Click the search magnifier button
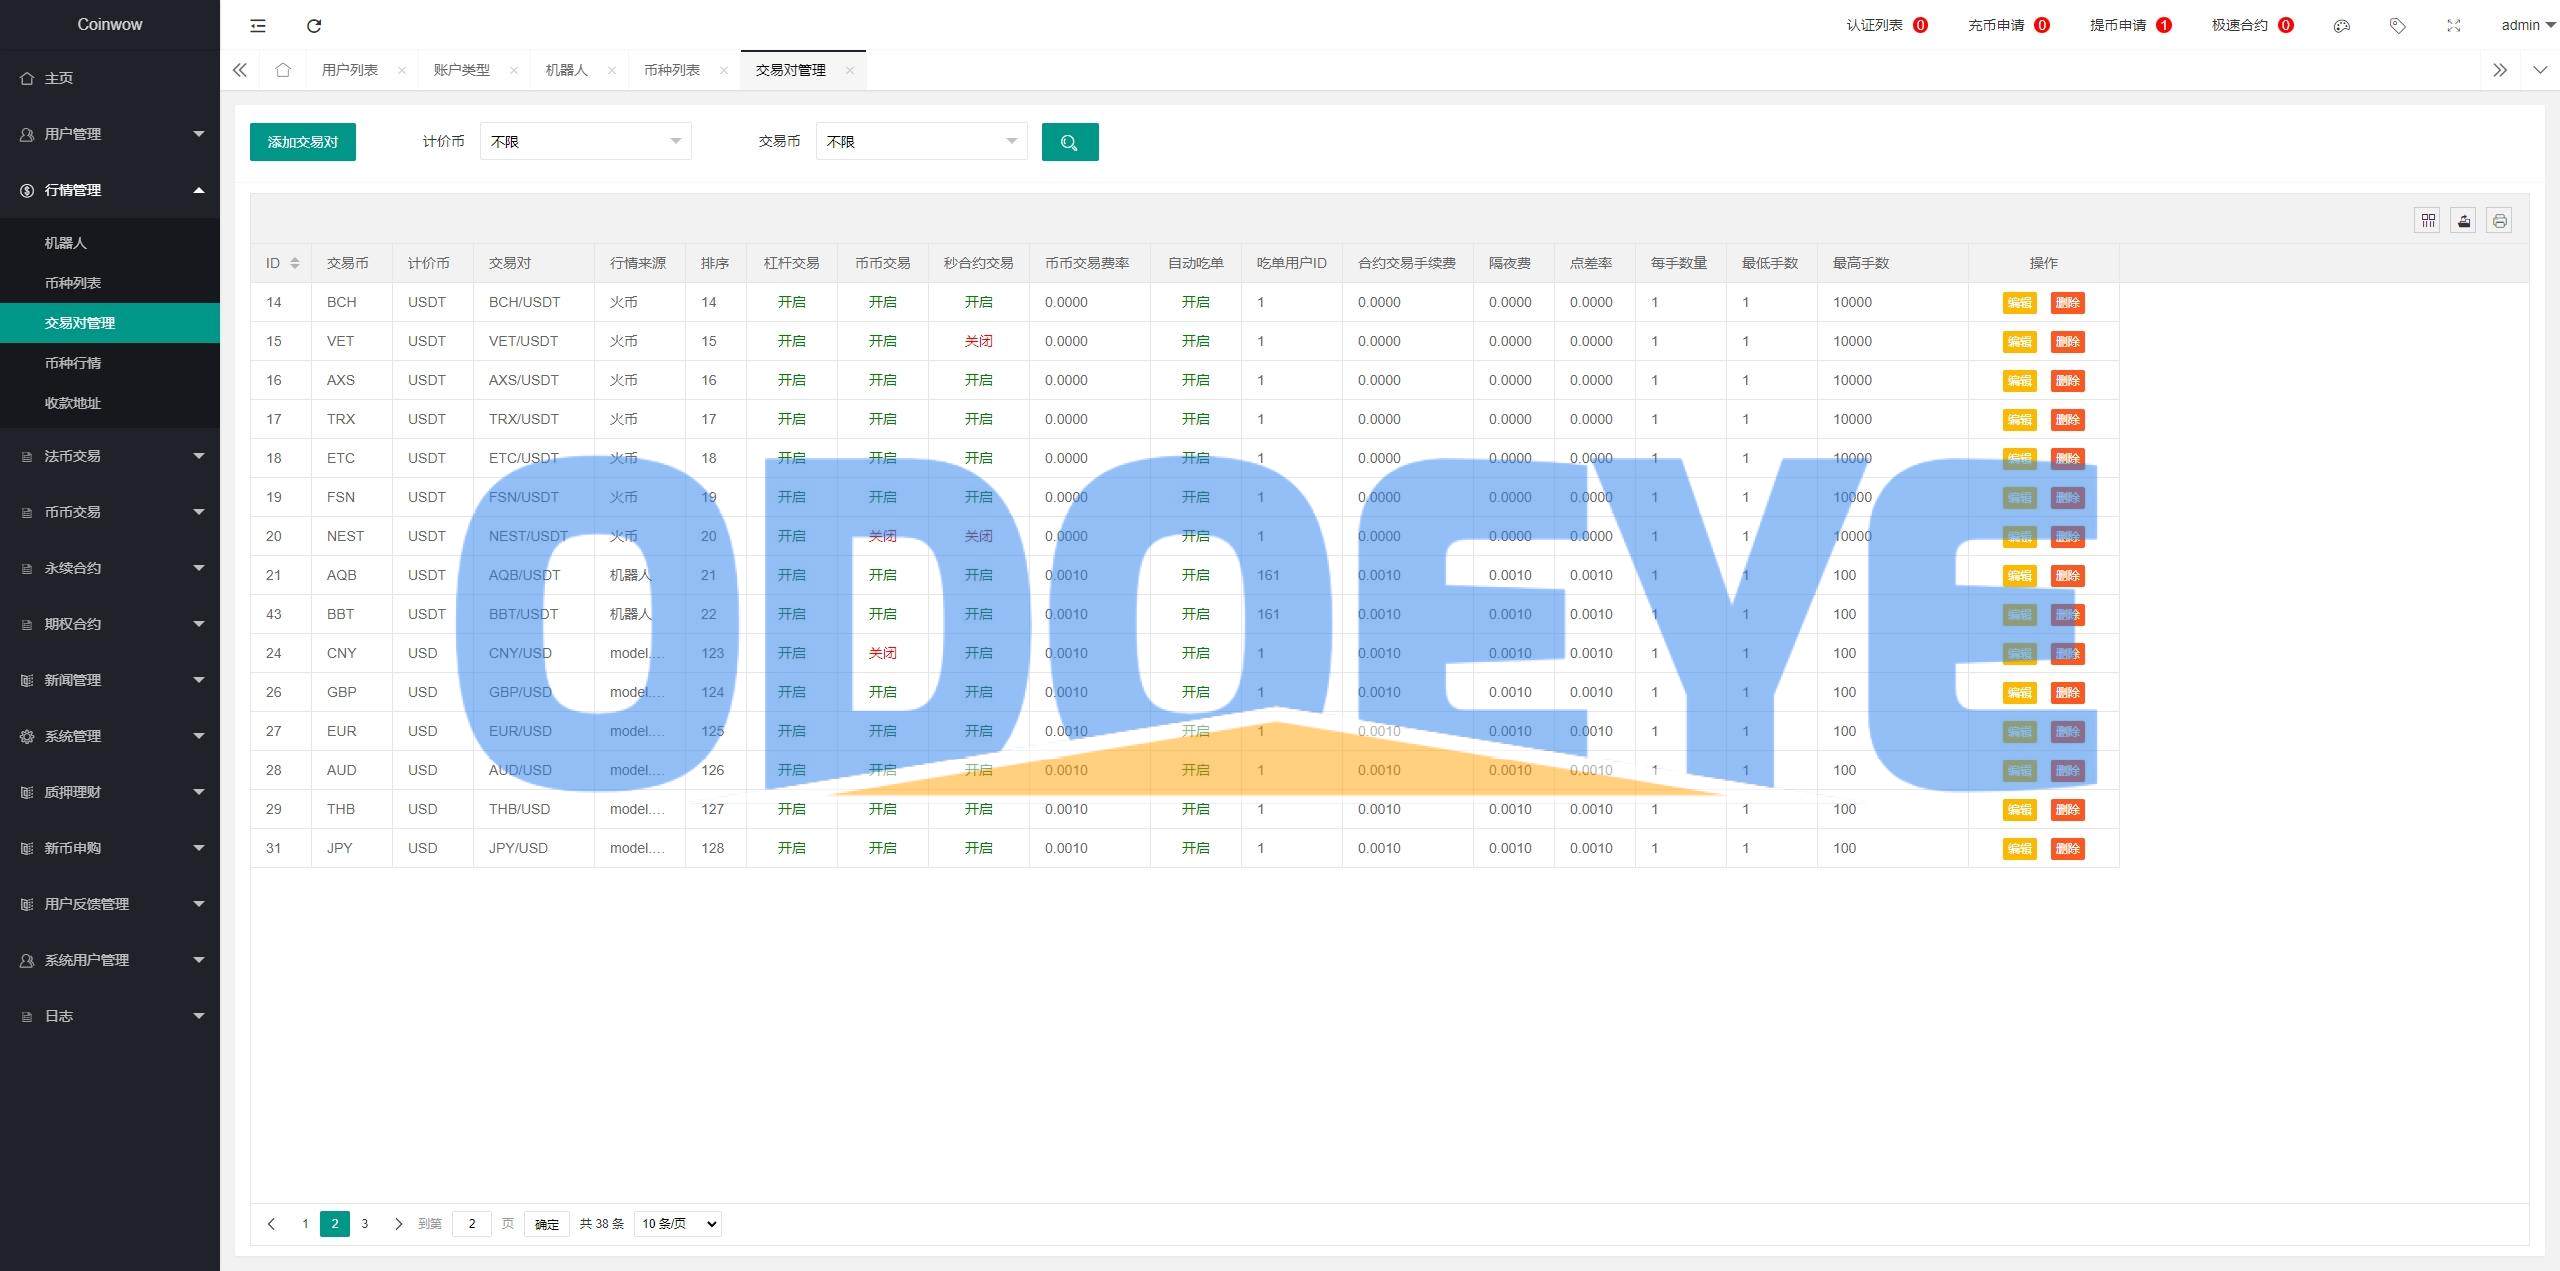Viewport: 2560px width, 1271px height. click(x=1070, y=142)
